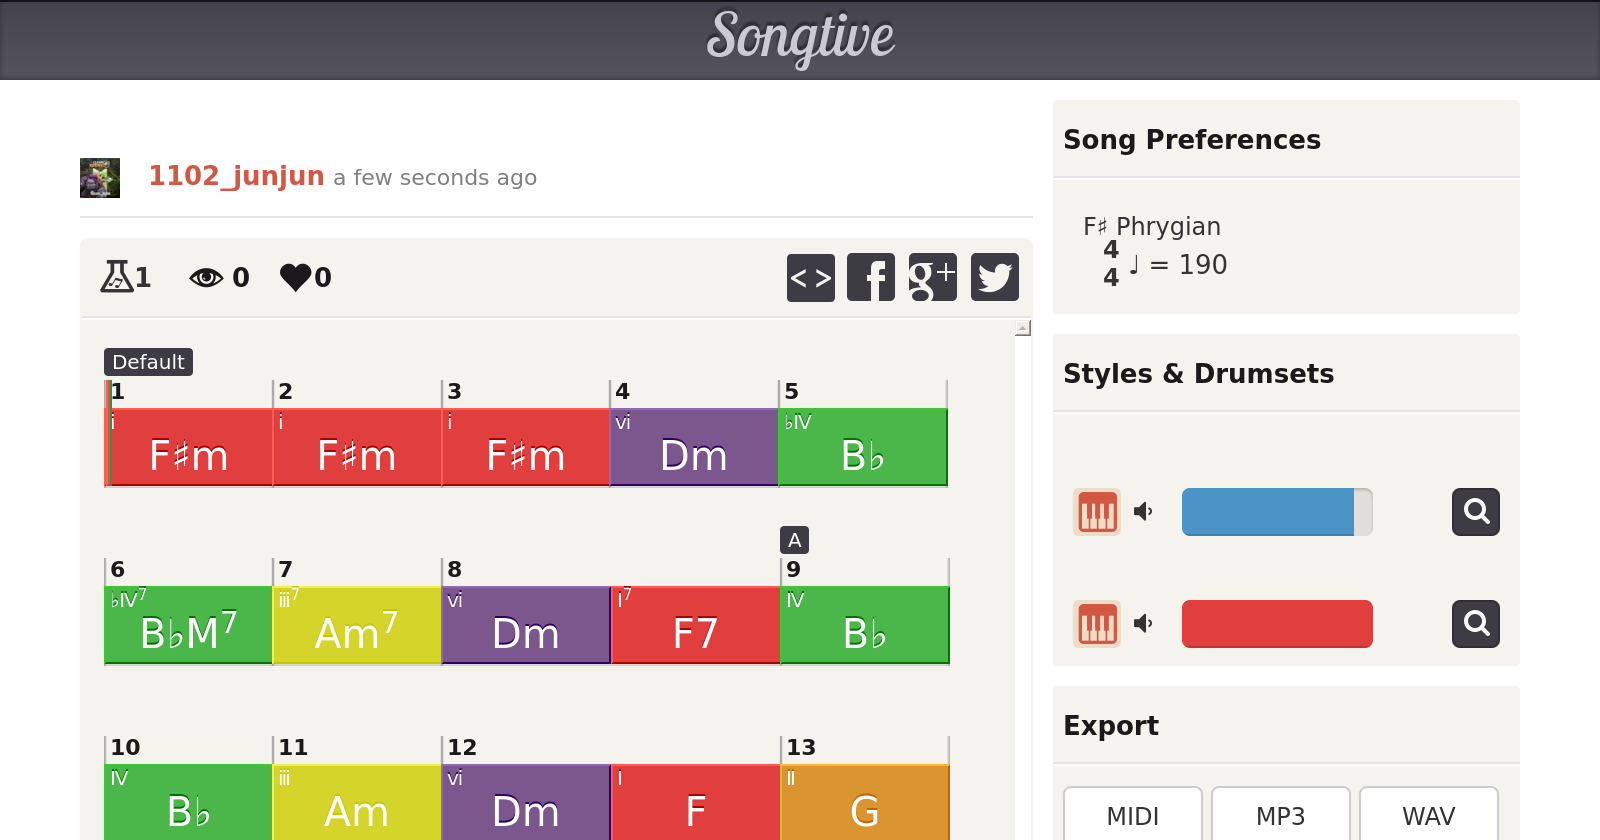This screenshot has width=1600, height=840.
Task: Share the song on Google Plus
Action: 933,277
